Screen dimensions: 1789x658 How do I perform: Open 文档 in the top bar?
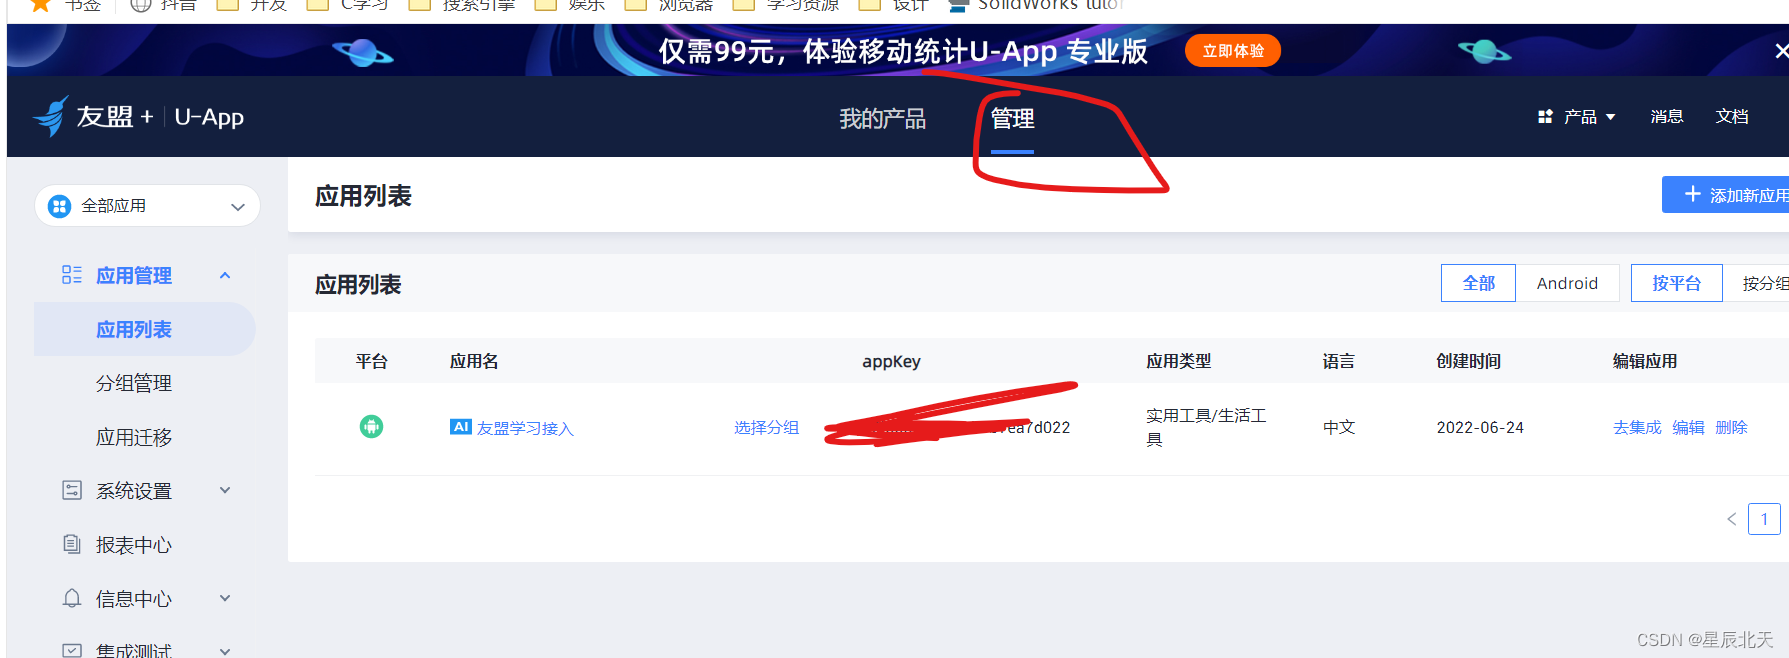tap(1731, 117)
